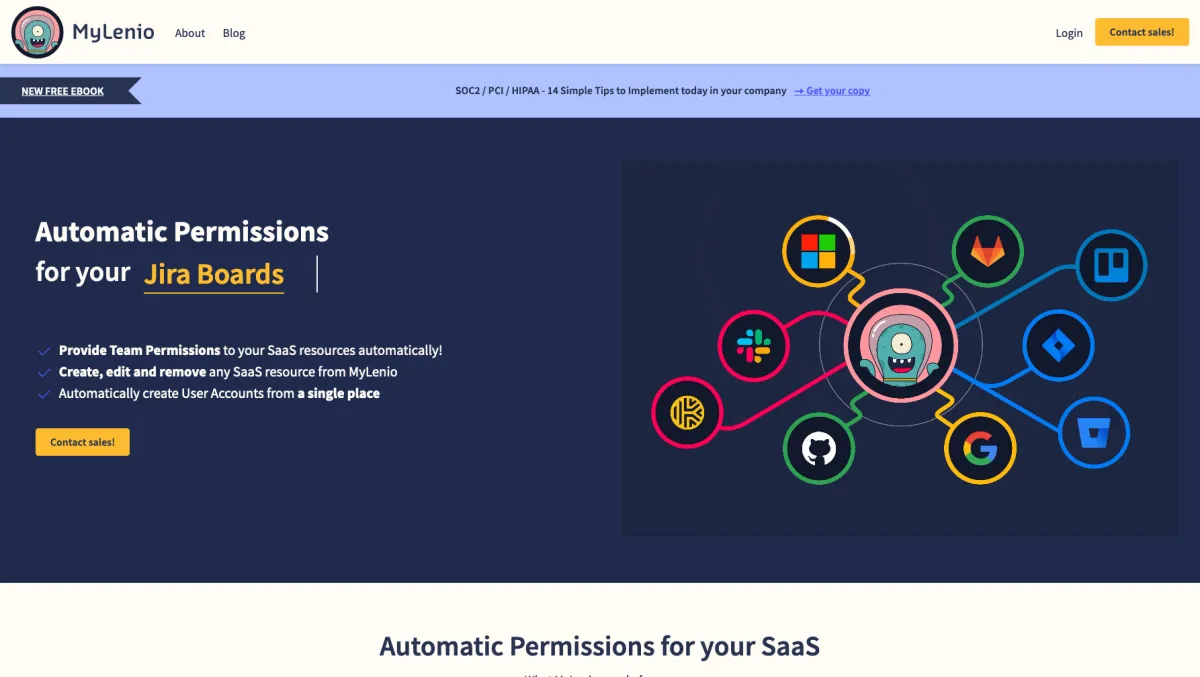This screenshot has width=1200, height=677.
Task: Click the Keeper yellow logo icon
Action: click(x=687, y=412)
